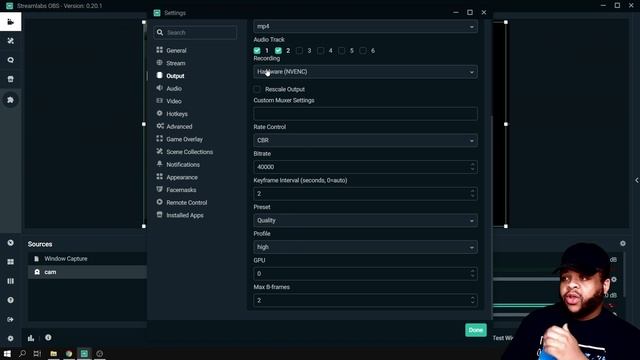Click the Custom Muxer Settings field
Viewport: 640px width, 360px height.
[365, 114]
